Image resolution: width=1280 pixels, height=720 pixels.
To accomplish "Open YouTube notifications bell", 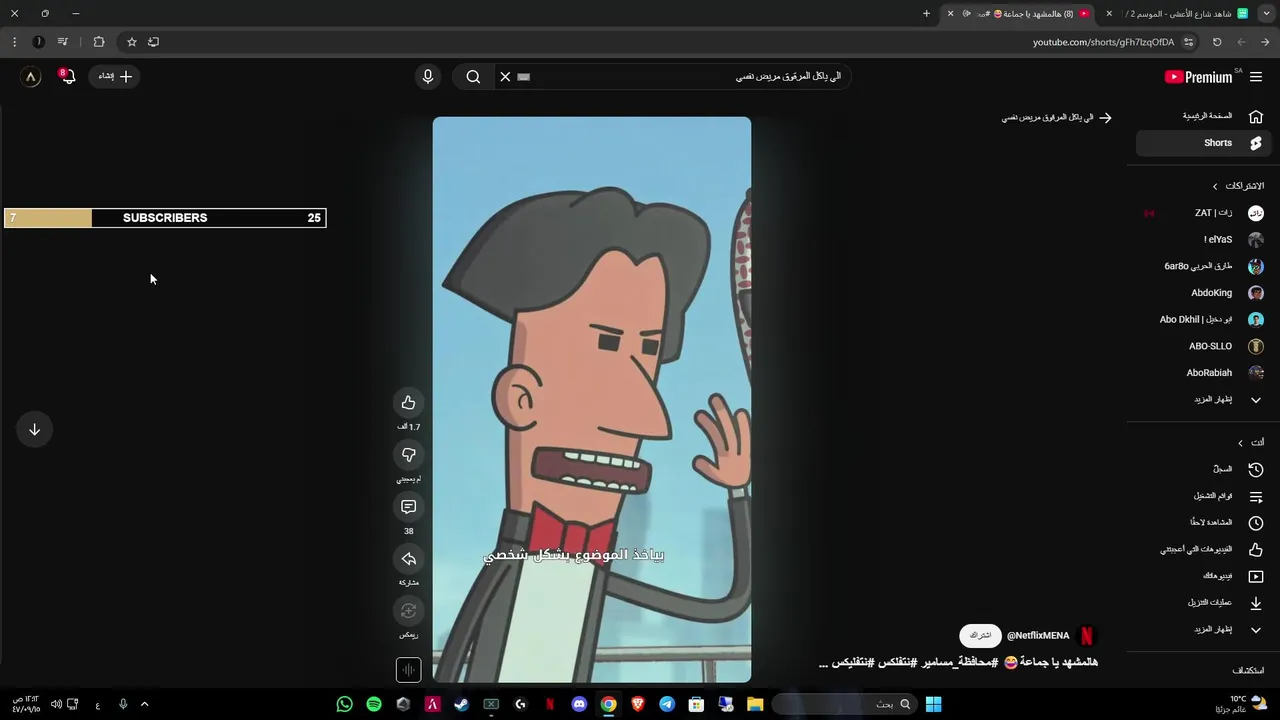I will [67, 76].
